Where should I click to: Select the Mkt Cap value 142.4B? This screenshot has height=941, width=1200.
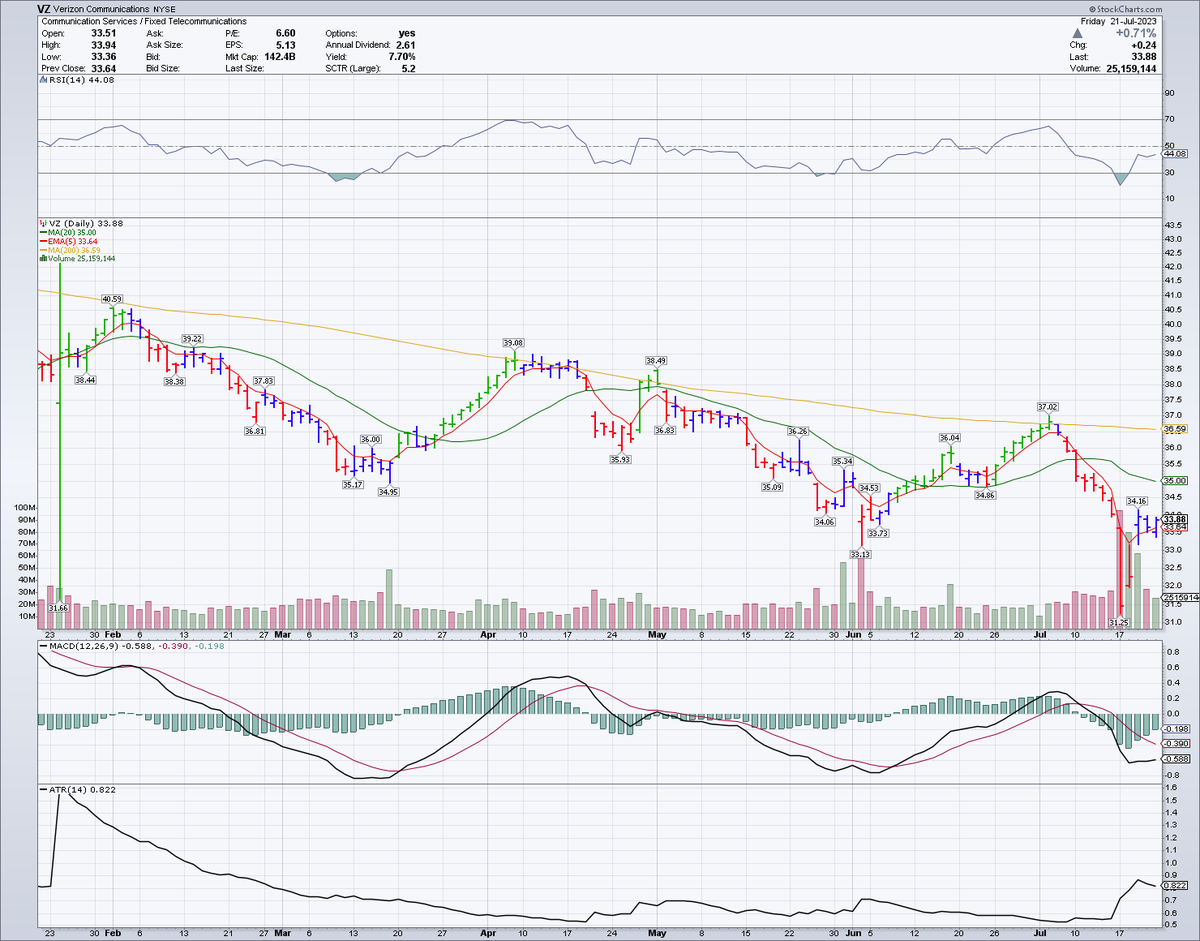point(279,57)
